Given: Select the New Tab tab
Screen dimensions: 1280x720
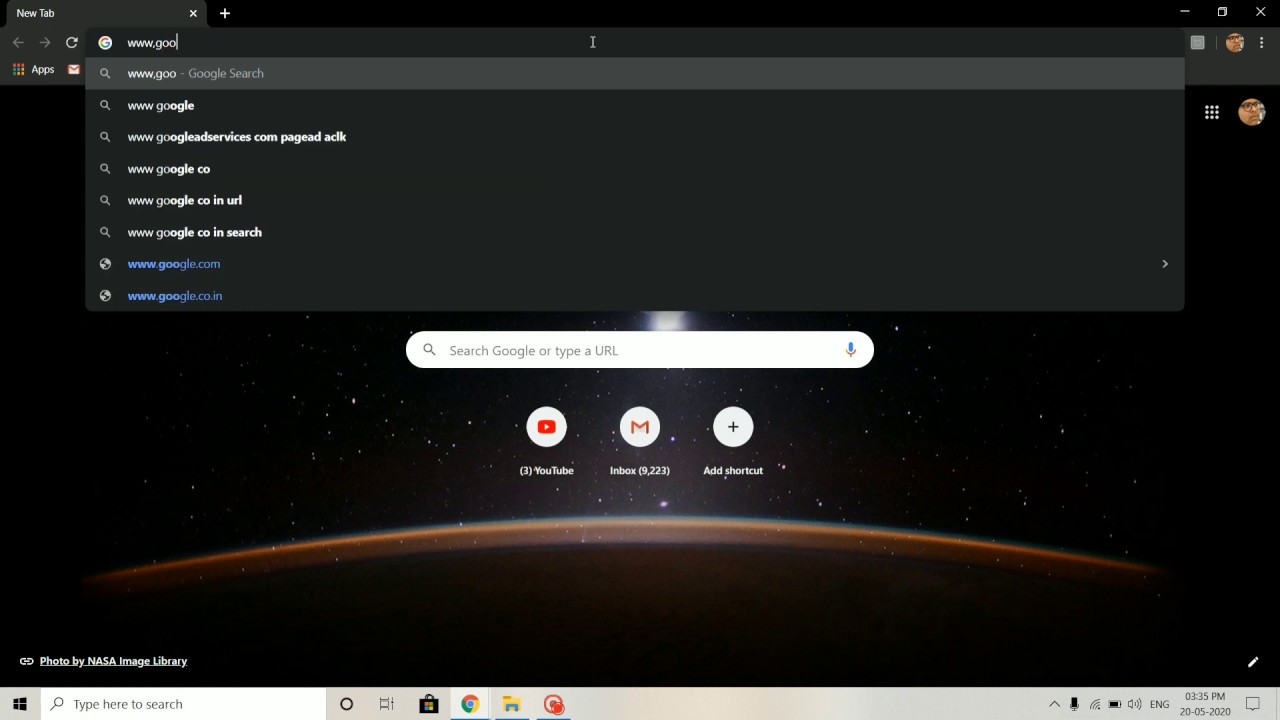Looking at the screenshot, I should tap(104, 13).
